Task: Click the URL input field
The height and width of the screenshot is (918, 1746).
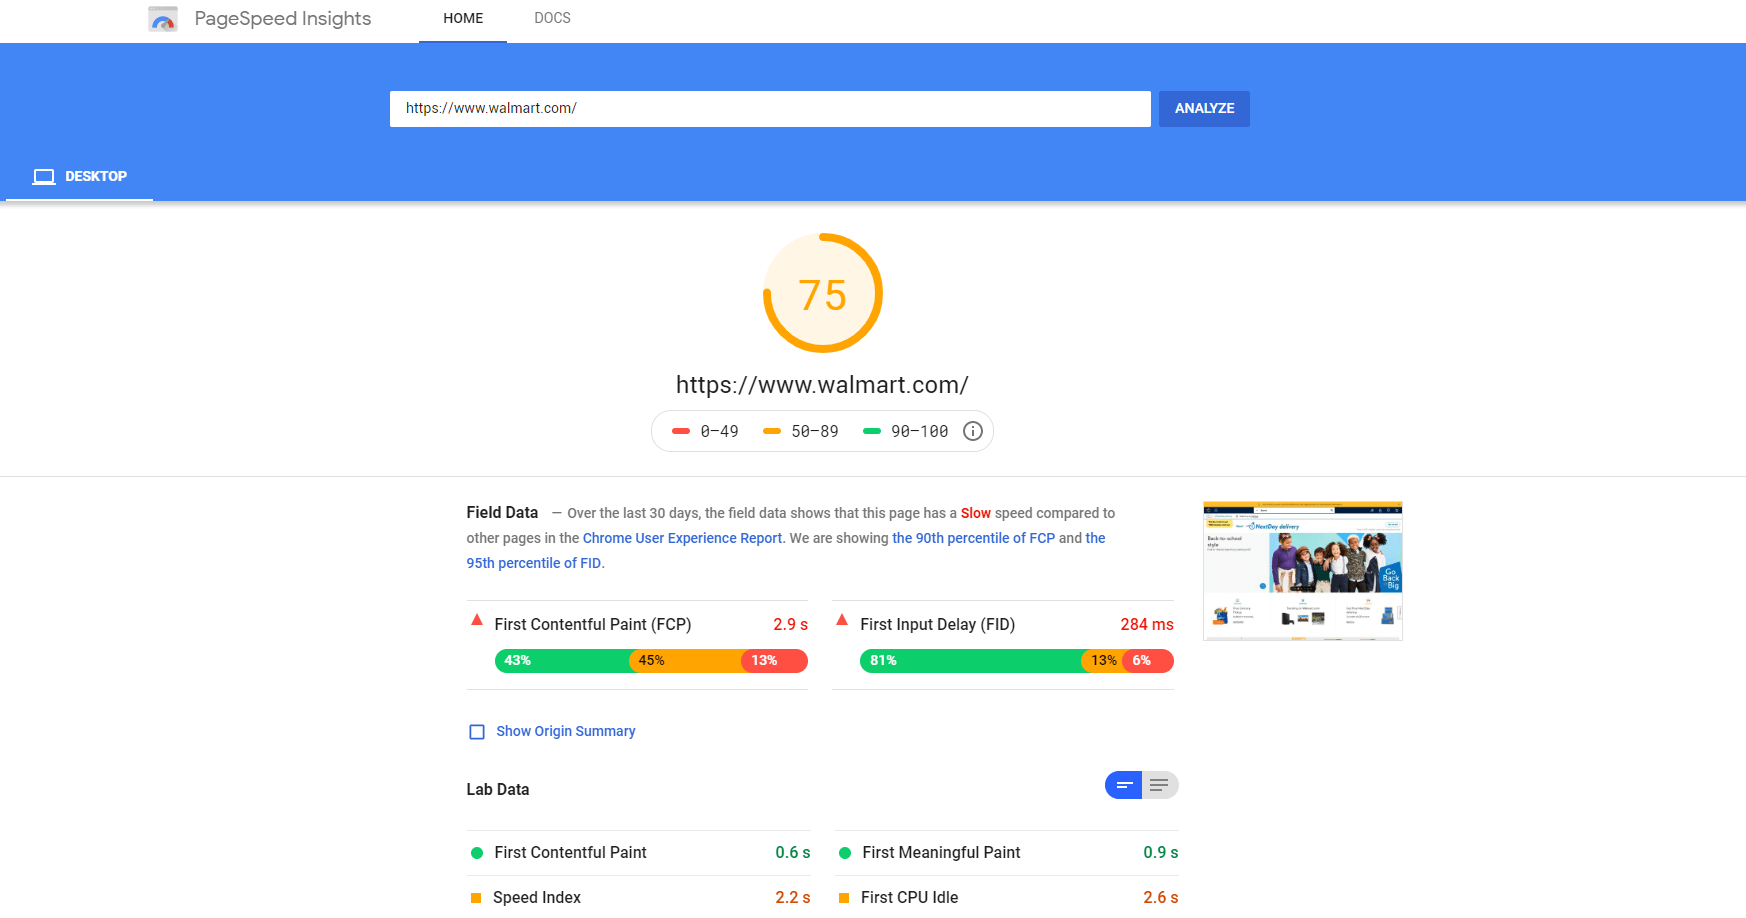Action: pyautogui.click(x=770, y=109)
